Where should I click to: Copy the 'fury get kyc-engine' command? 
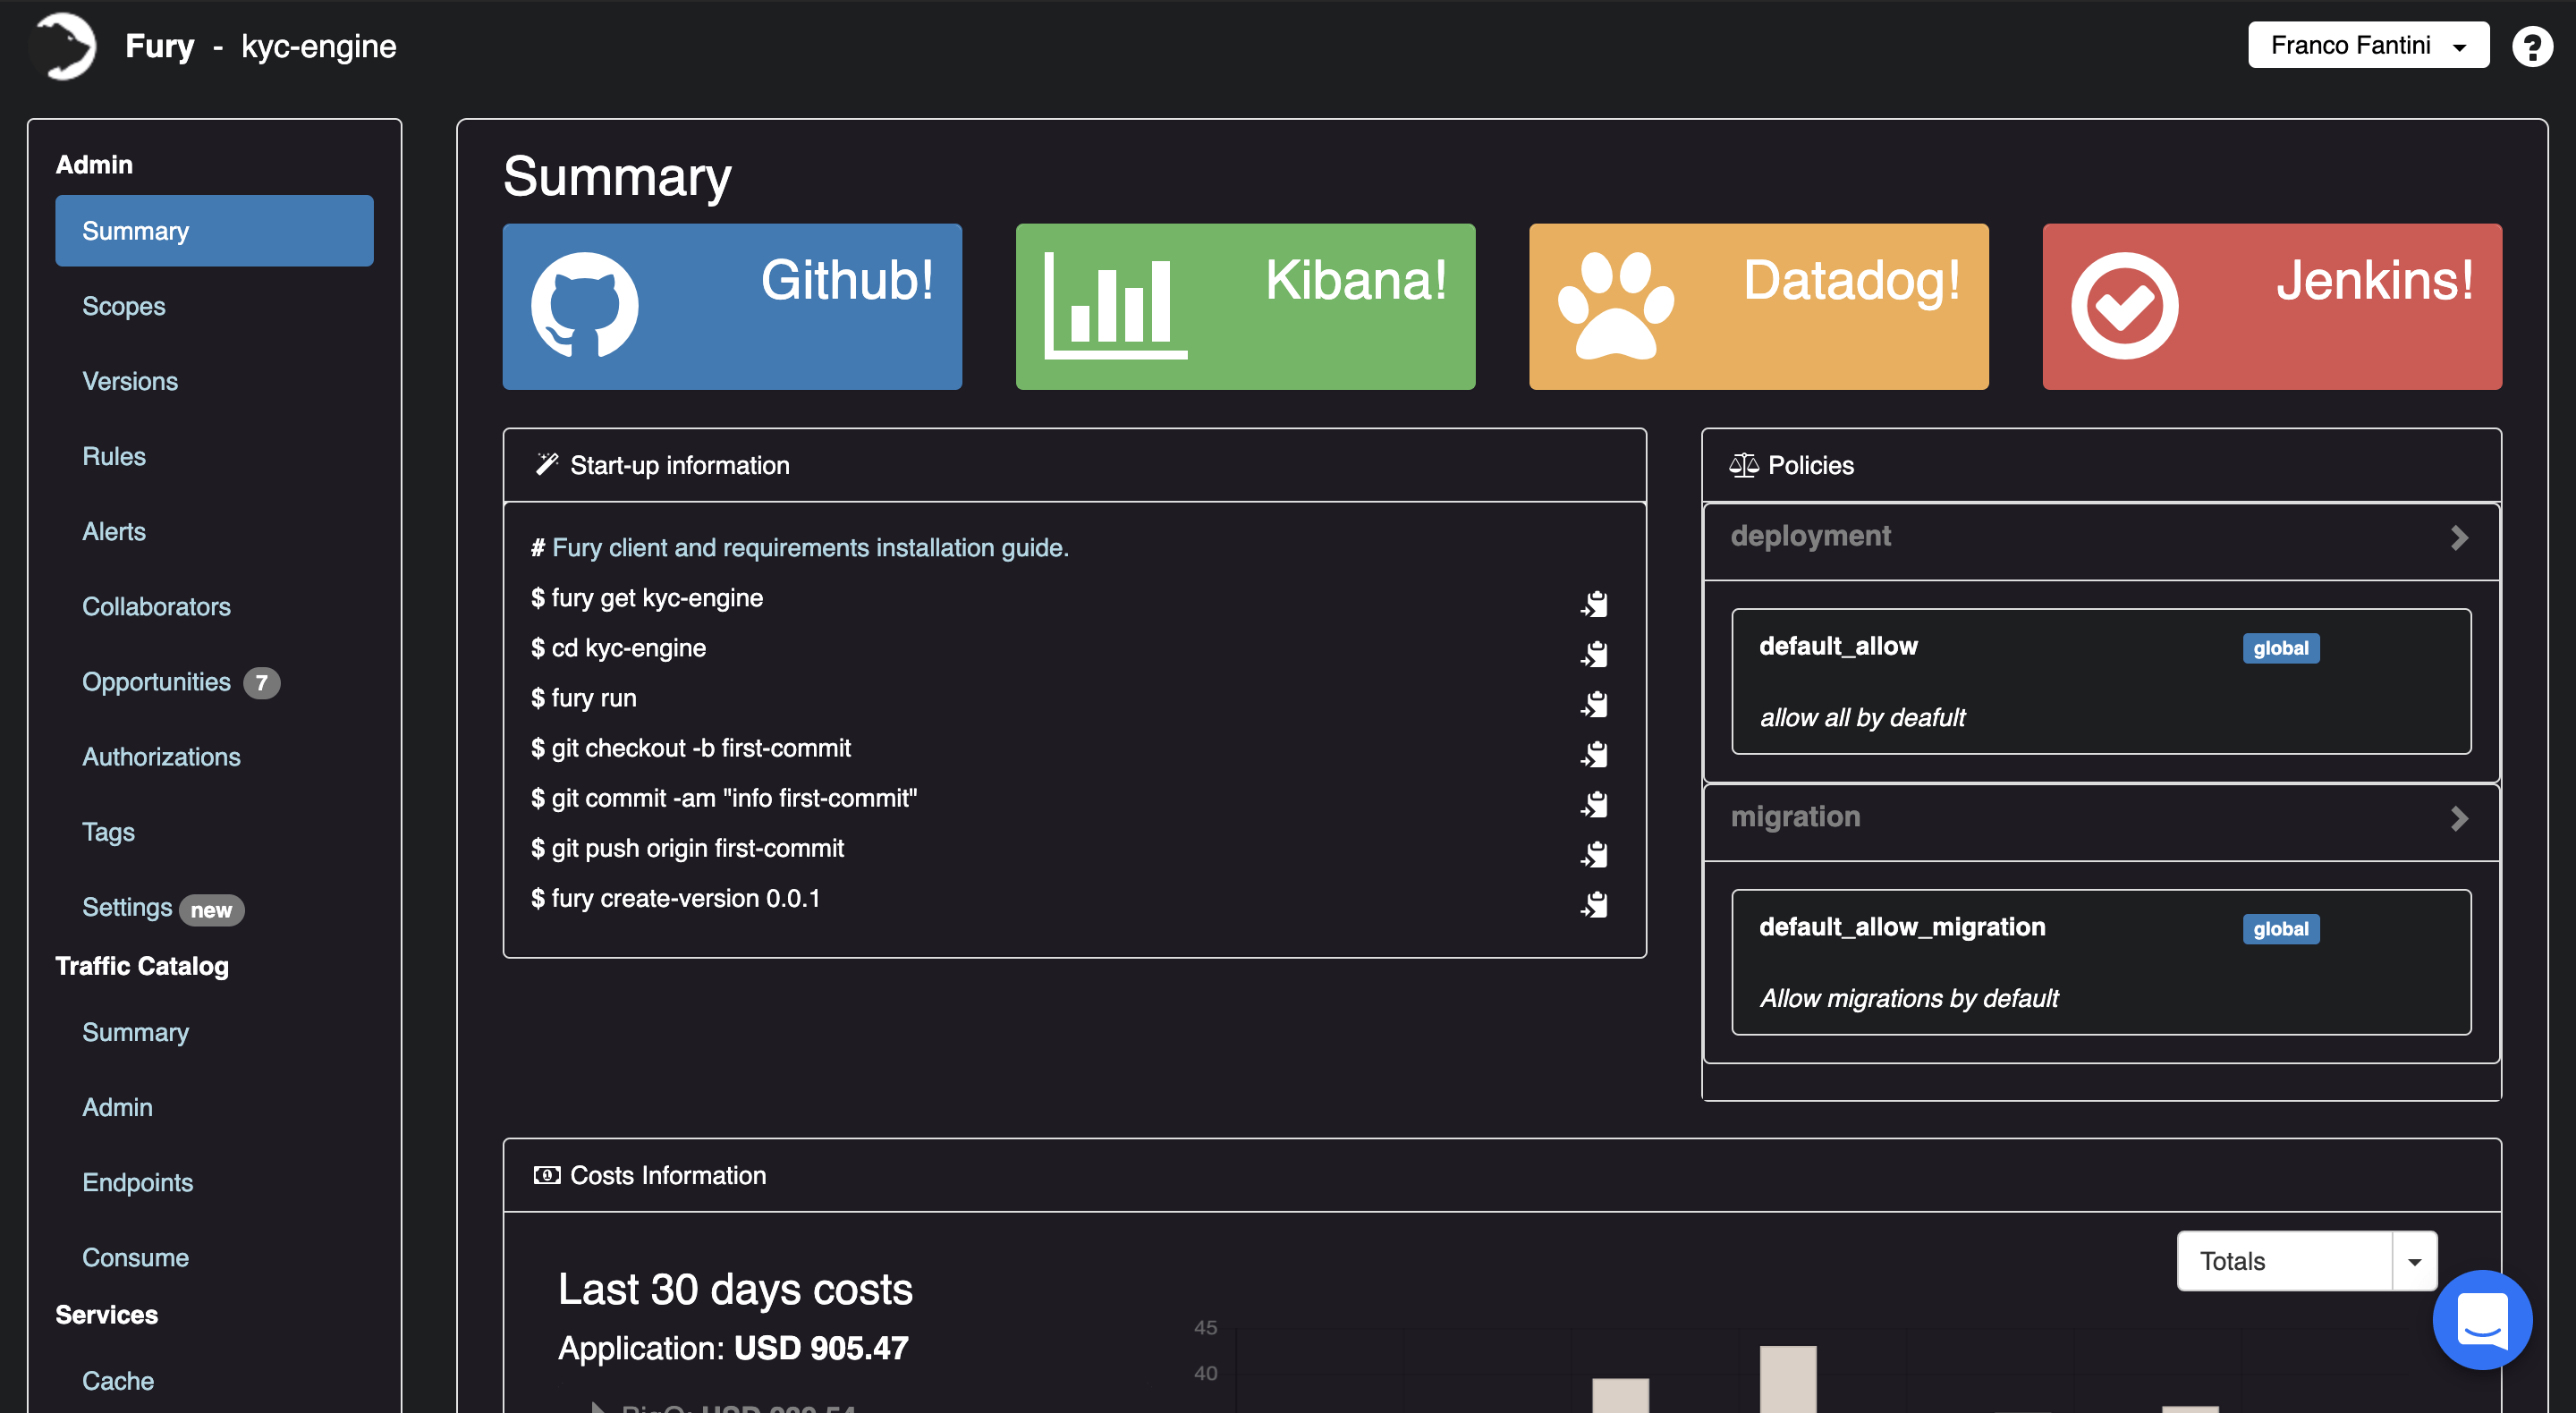pos(1595,604)
